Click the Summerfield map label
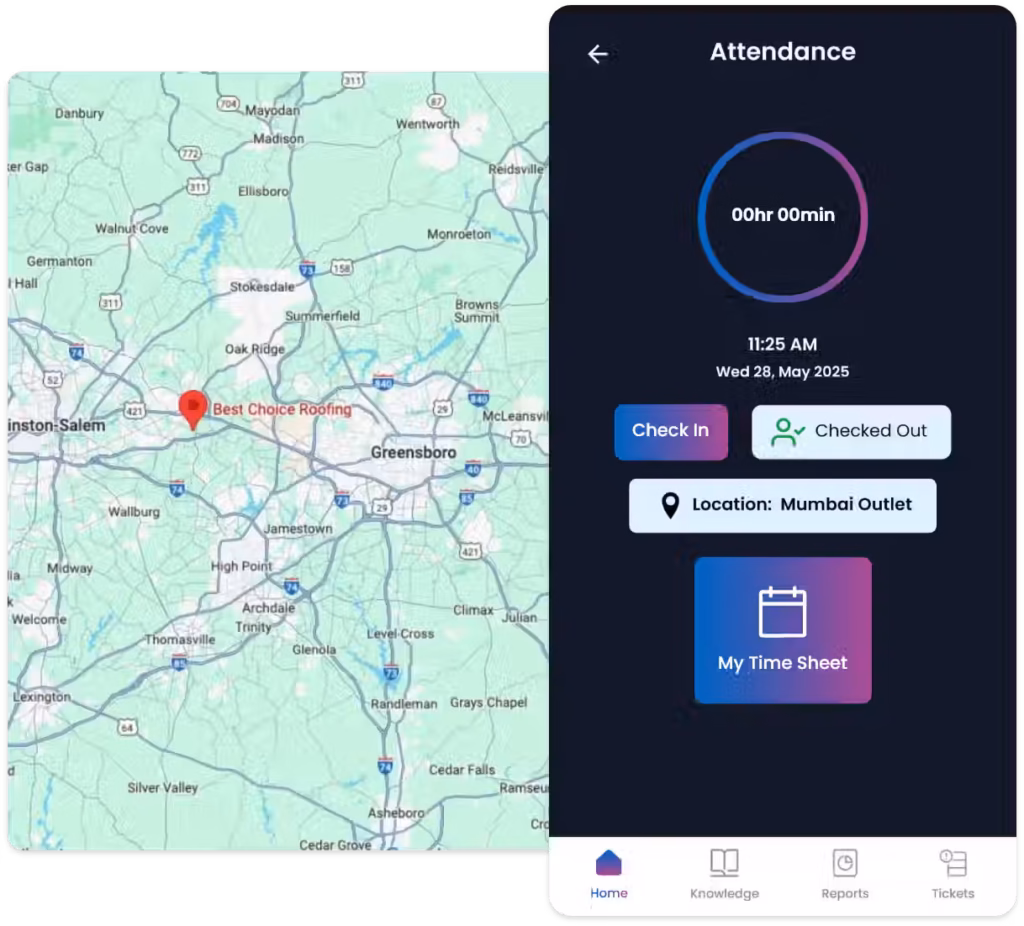1024x926 pixels. click(322, 316)
